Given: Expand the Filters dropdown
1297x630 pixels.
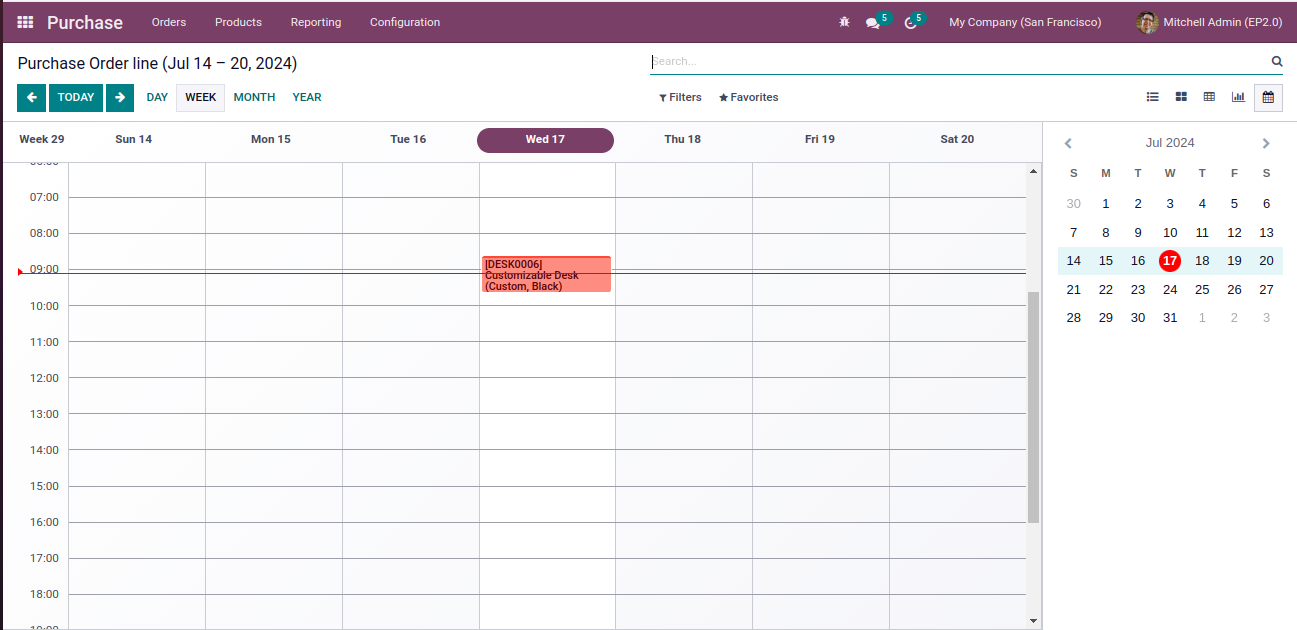Looking at the screenshot, I should tap(680, 98).
